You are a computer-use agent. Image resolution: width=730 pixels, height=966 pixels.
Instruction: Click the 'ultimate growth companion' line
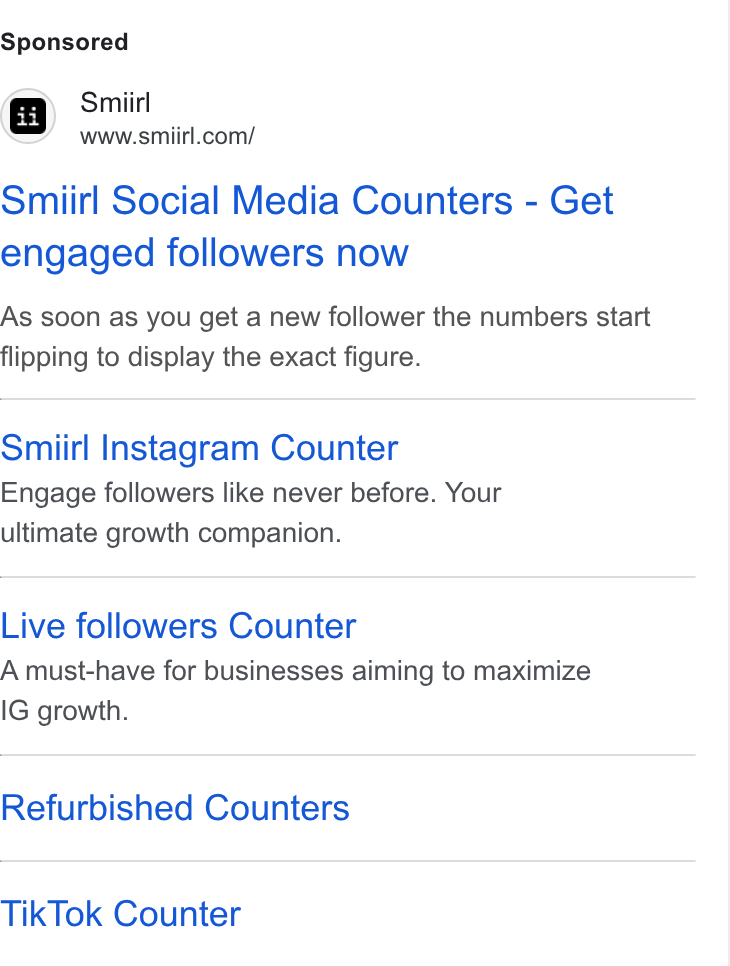pyautogui.click(x=171, y=534)
